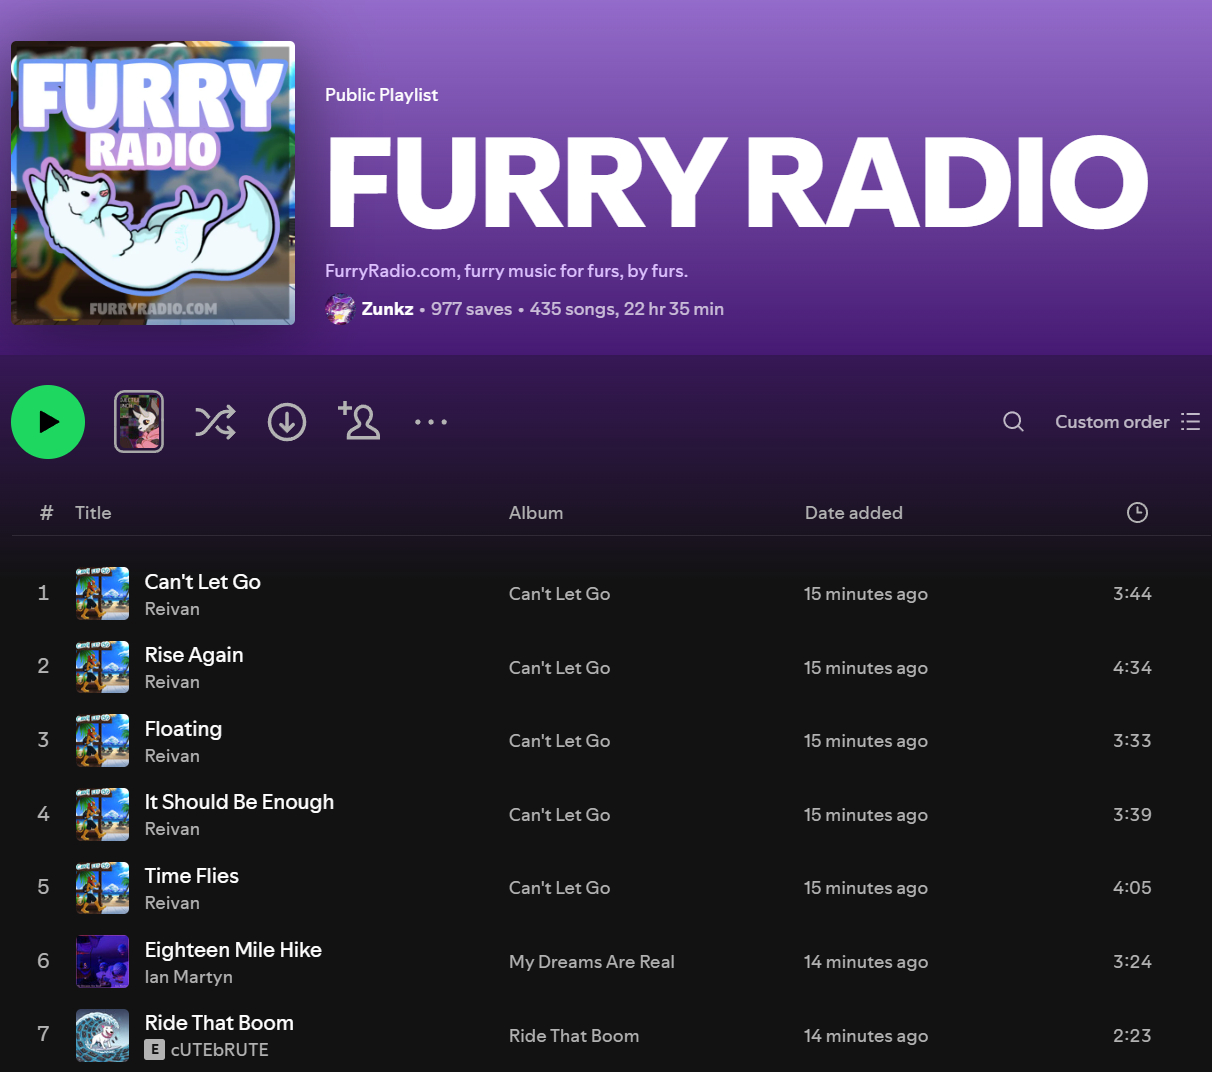Open the My Dreams Are Real album link
This screenshot has height=1072, width=1212.
[x=591, y=962]
